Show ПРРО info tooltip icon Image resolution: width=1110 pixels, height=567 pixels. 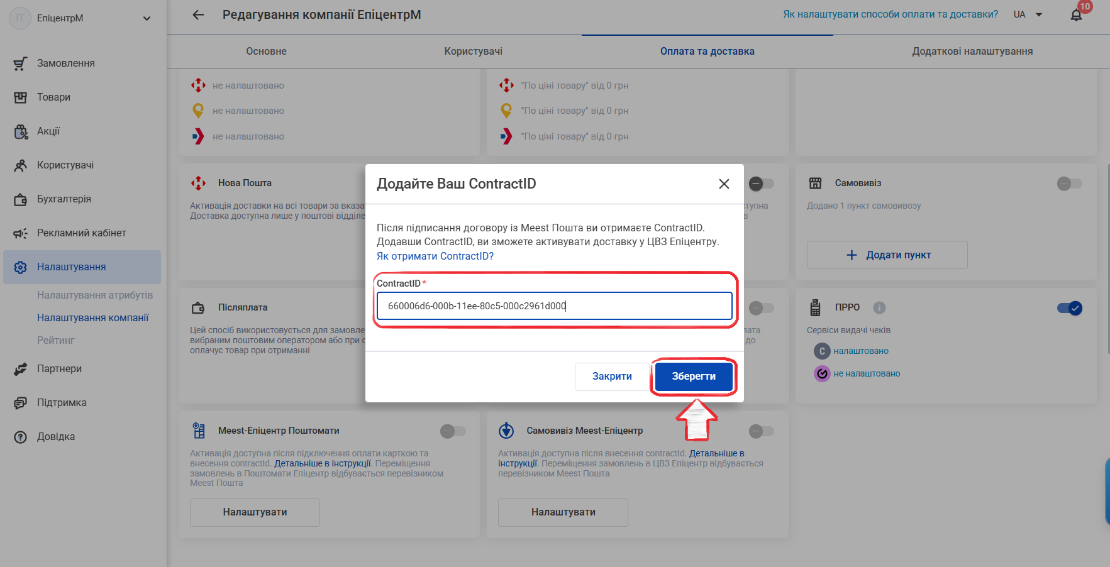[x=879, y=308]
